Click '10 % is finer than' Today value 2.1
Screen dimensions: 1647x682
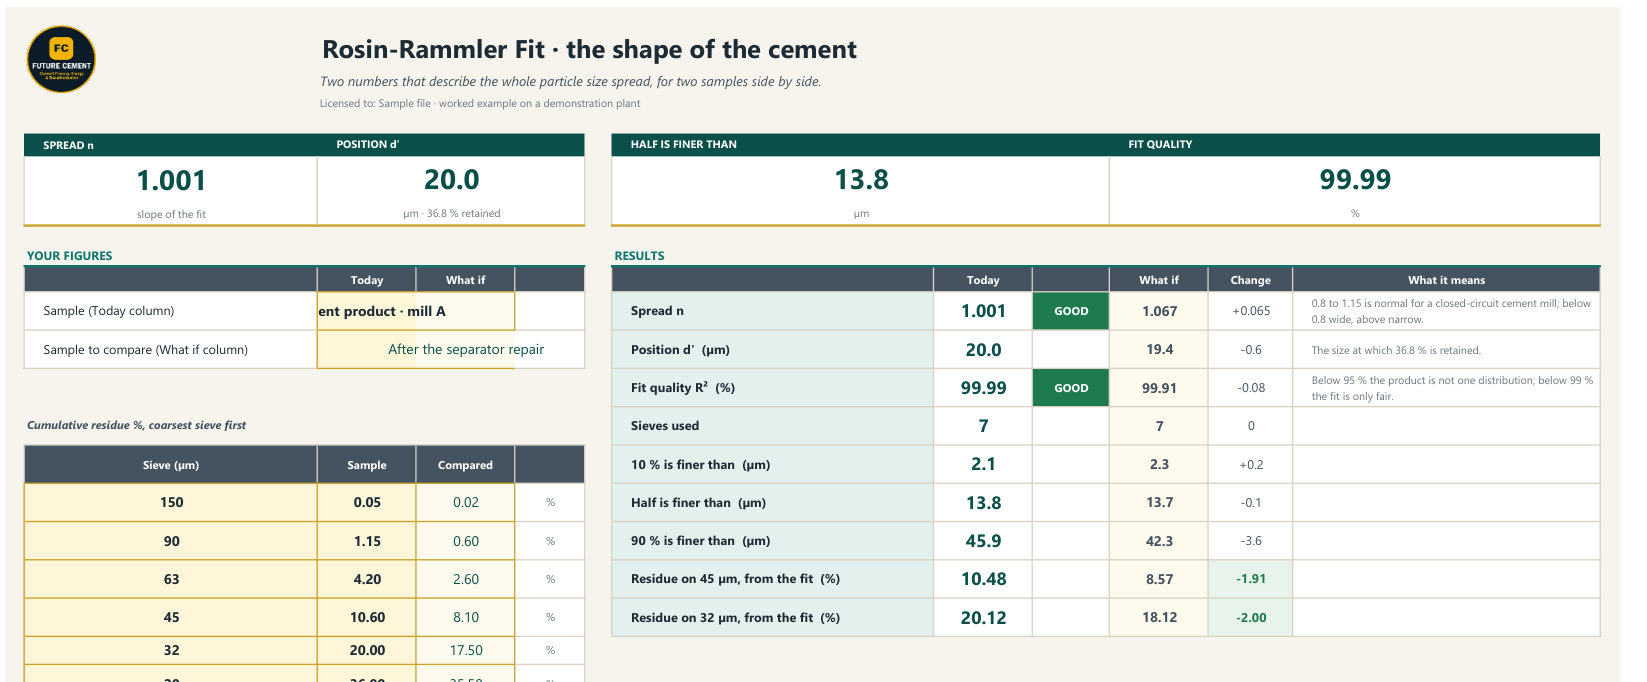[x=983, y=464]
